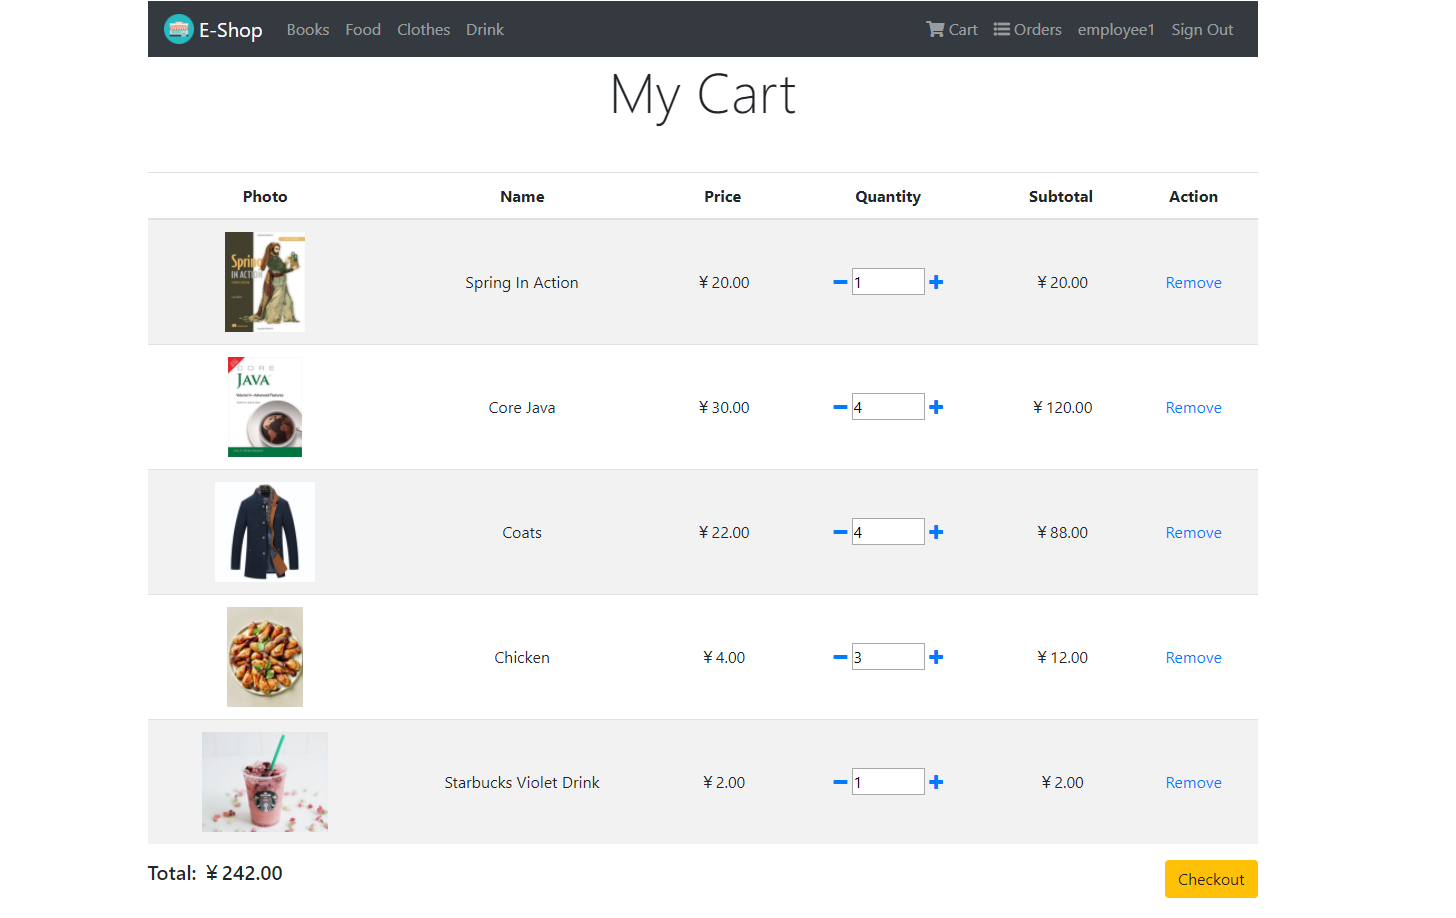
Task: Remove Starbucks Violet Drink from cart
Action: pyautogui.click(x=1193, y=782)
